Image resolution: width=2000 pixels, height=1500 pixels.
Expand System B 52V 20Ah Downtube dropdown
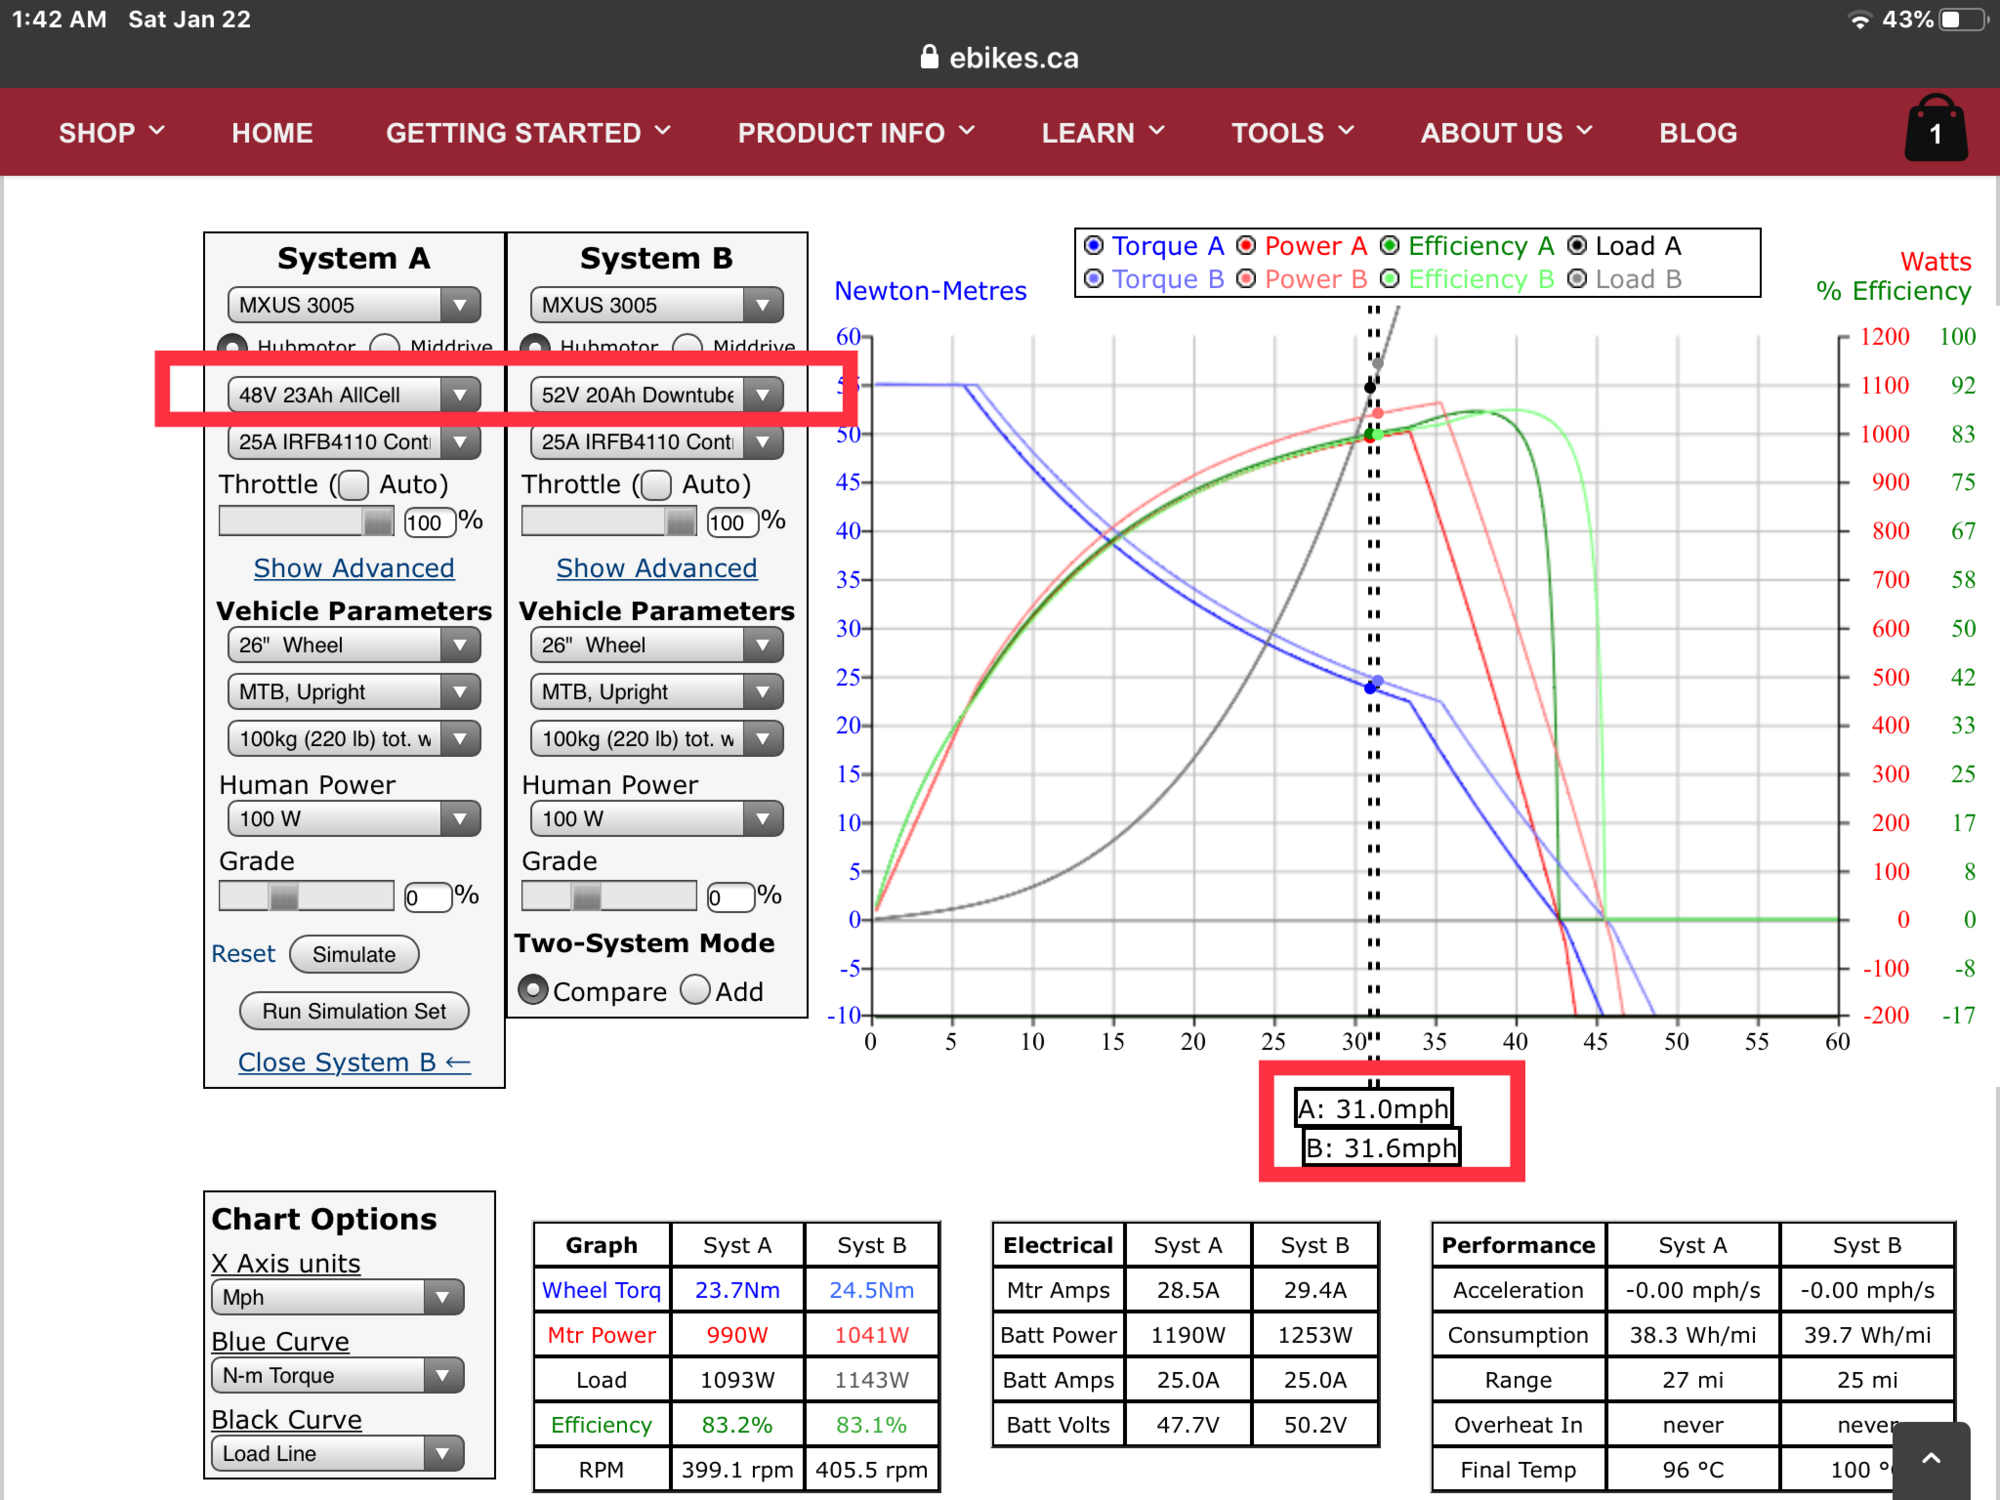656,395
